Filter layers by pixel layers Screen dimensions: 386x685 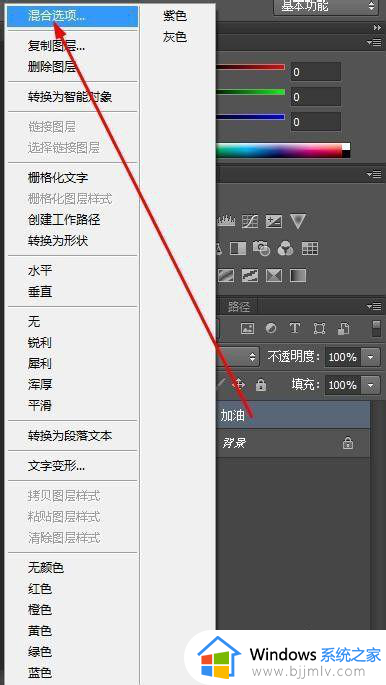coord(248,329)
